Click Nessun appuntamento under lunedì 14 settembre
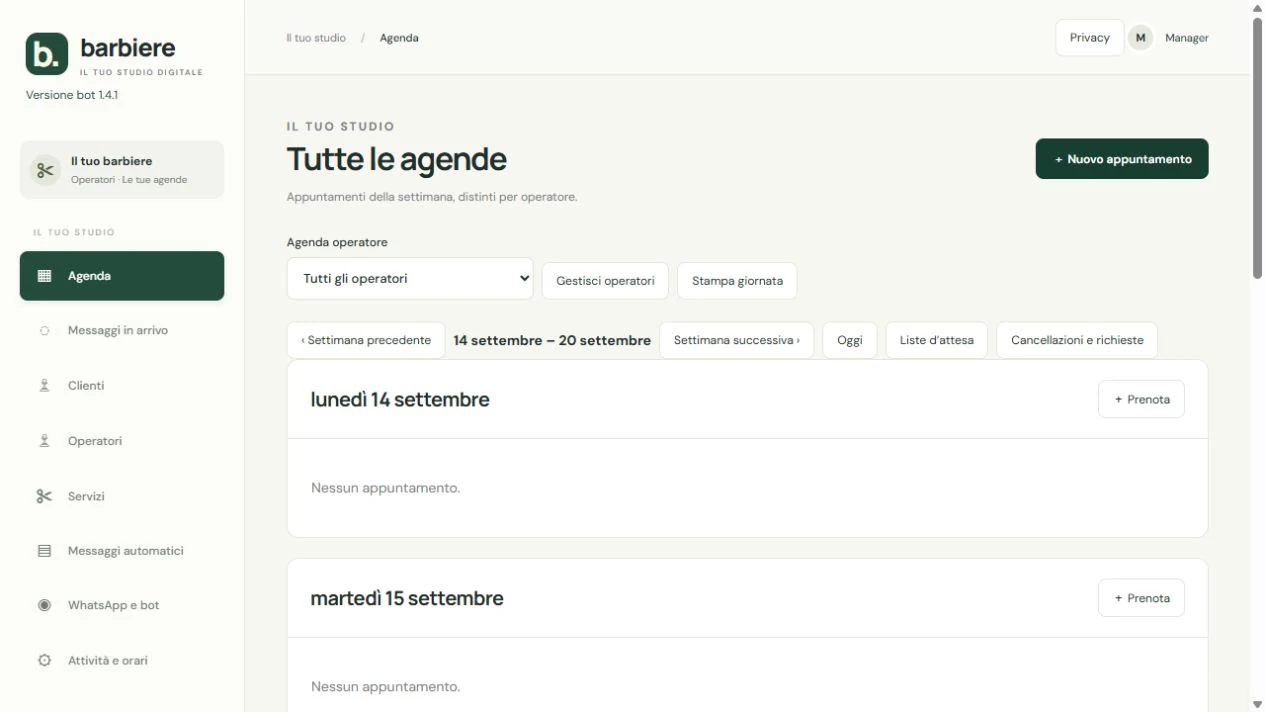 point(386,488)
